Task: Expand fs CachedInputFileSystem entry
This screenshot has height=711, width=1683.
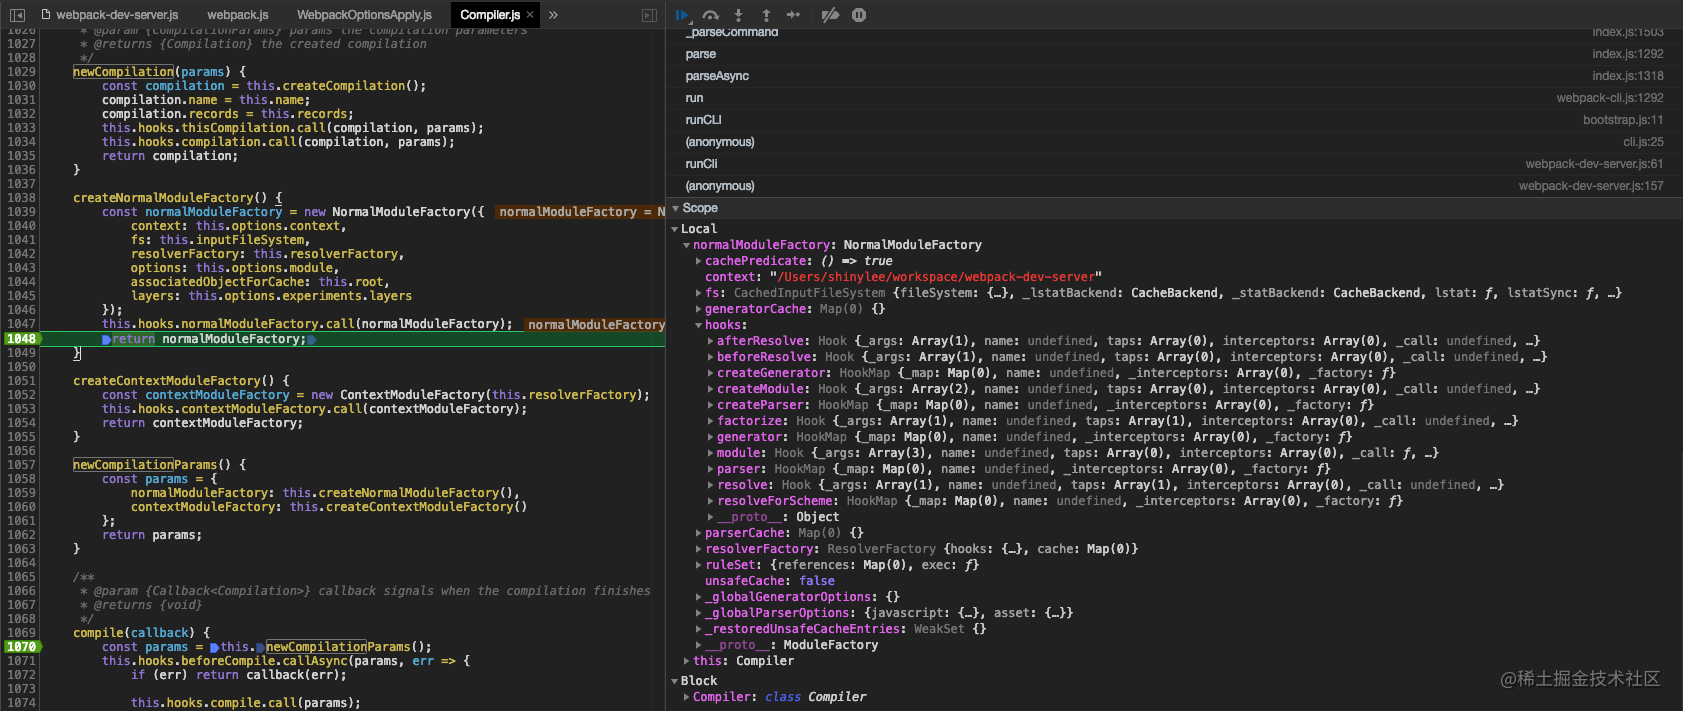Action: pyautogui.click(x=698, y=293)
